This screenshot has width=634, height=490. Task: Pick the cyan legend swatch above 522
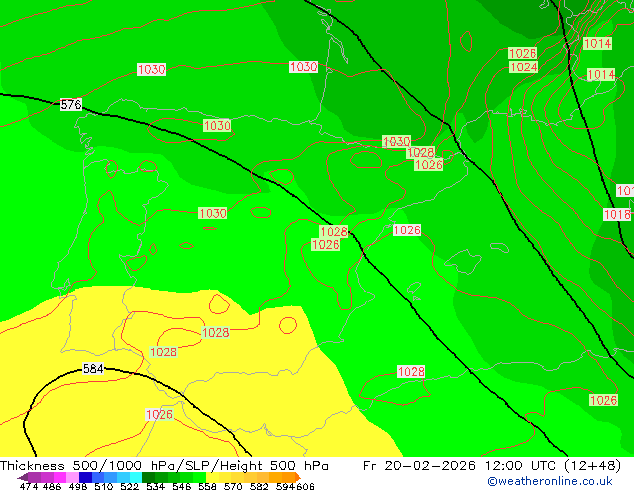pos(136,477)
